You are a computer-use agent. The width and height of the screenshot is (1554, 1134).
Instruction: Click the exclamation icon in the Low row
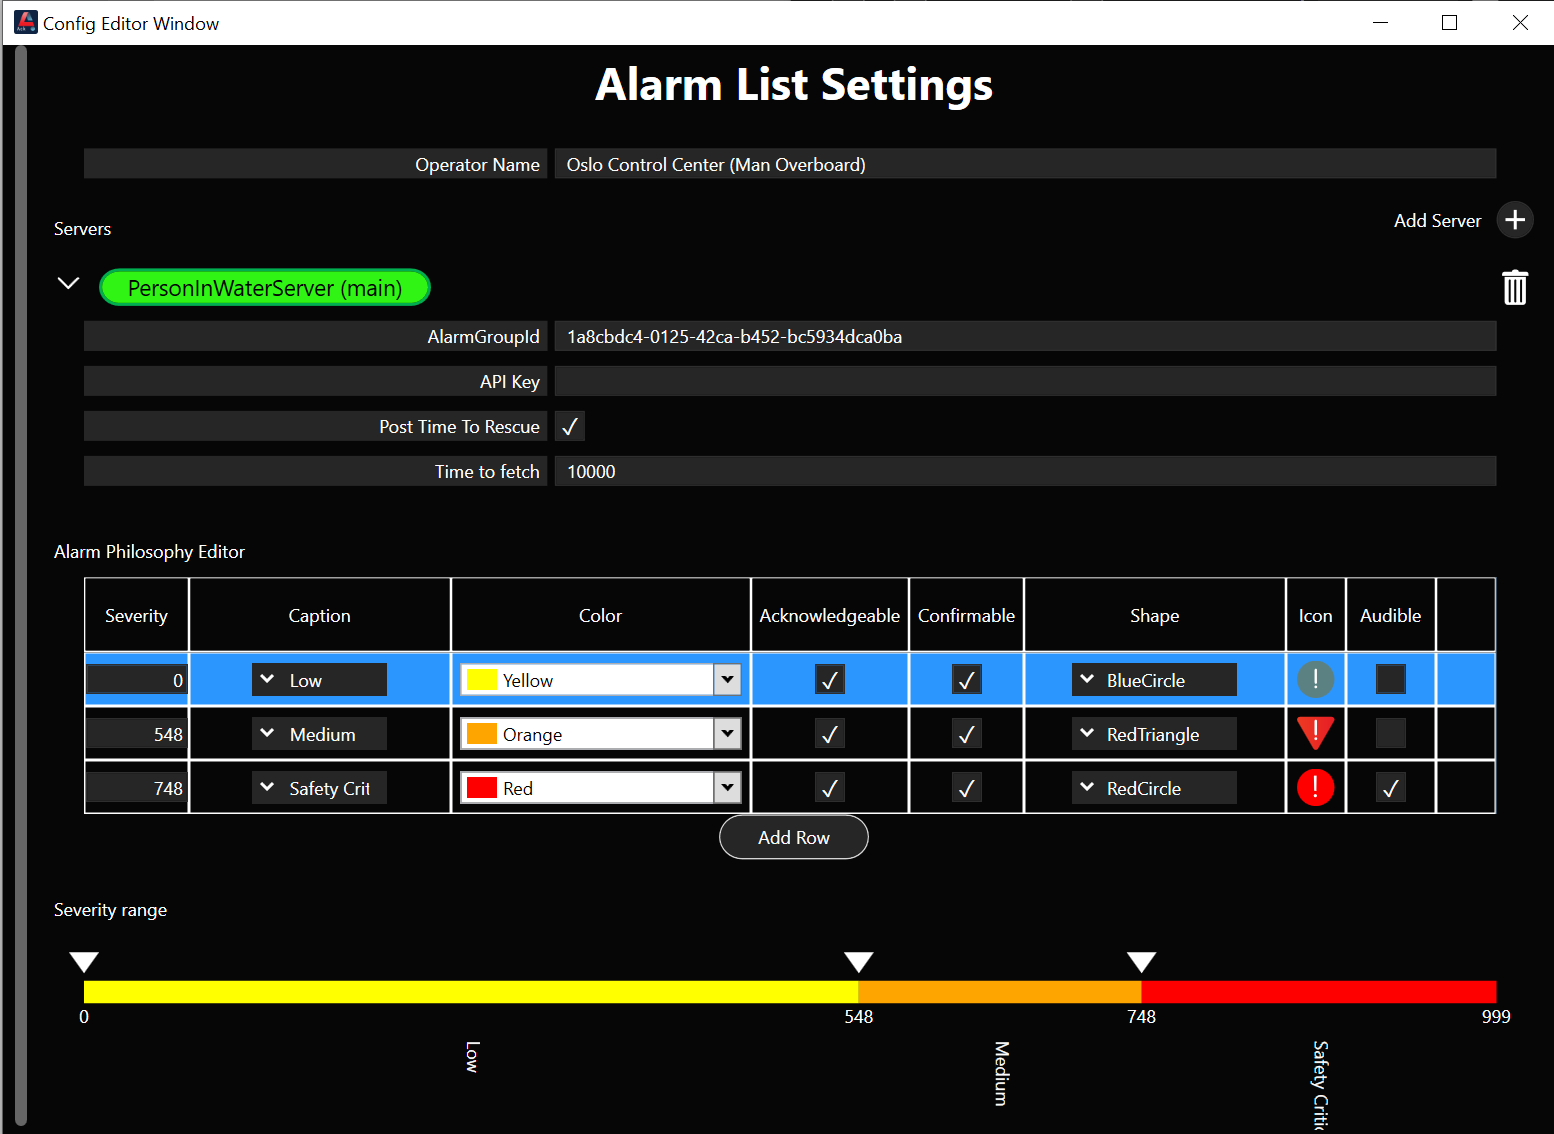click(x=1315, y=679)
